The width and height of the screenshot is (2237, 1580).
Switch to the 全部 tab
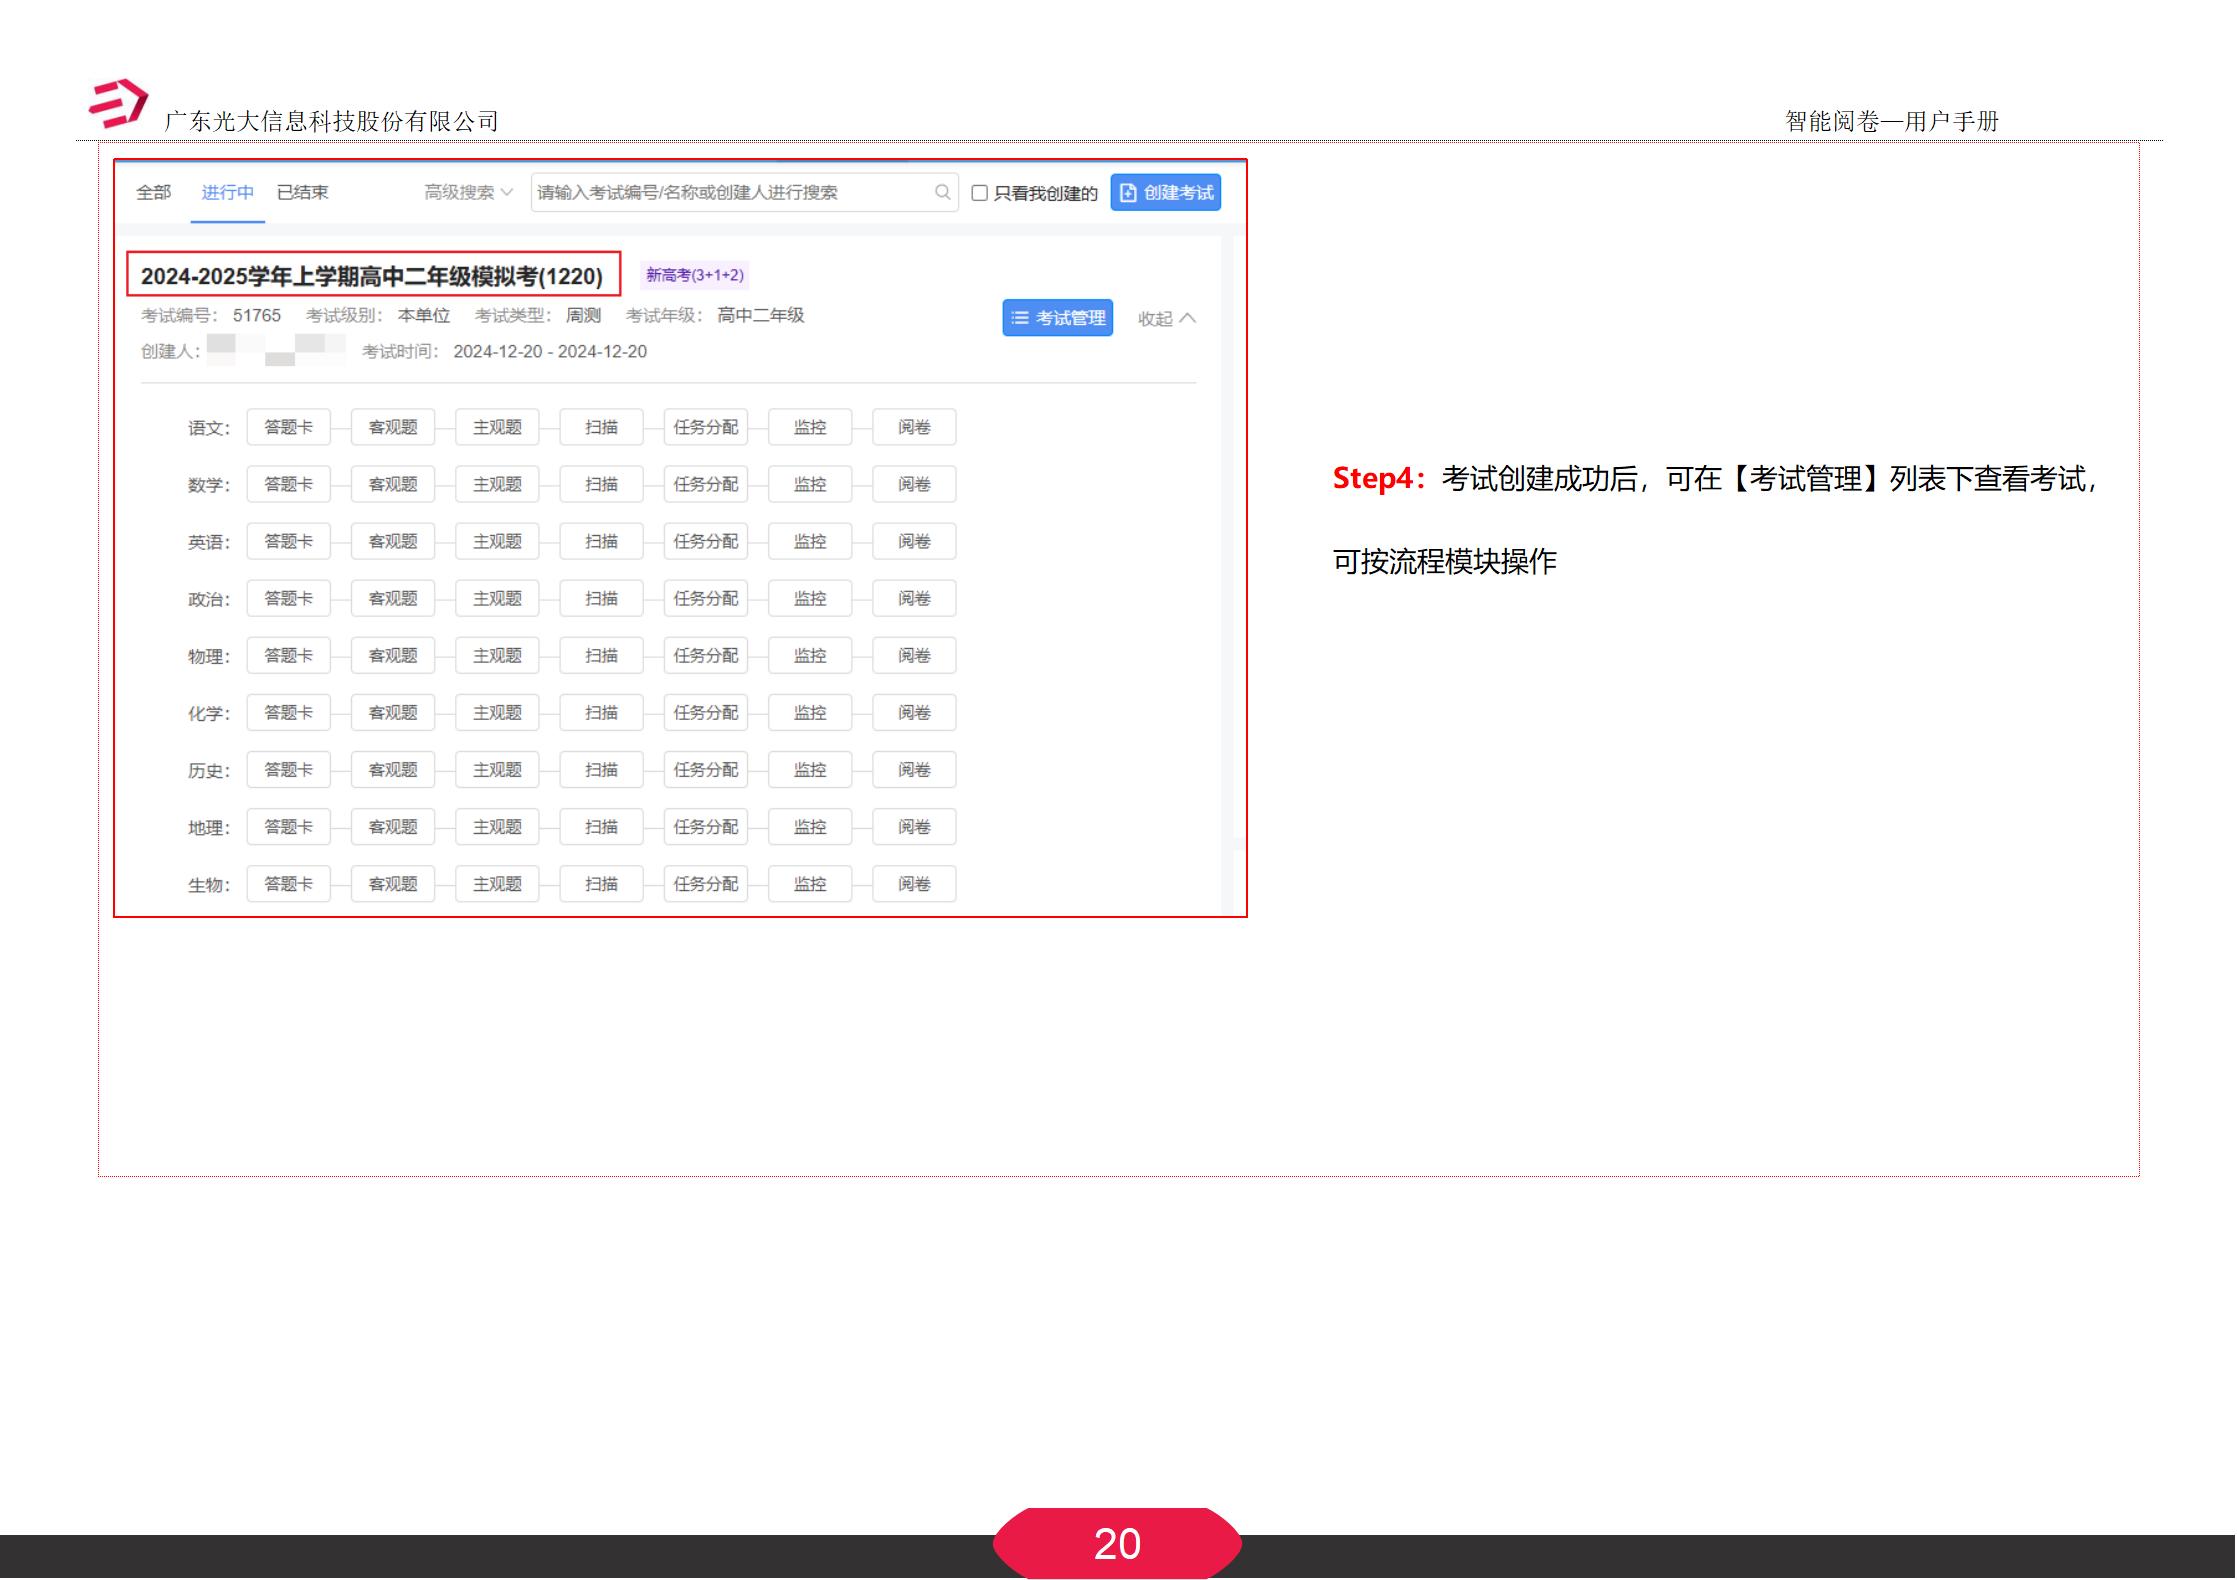click(152, 192)
